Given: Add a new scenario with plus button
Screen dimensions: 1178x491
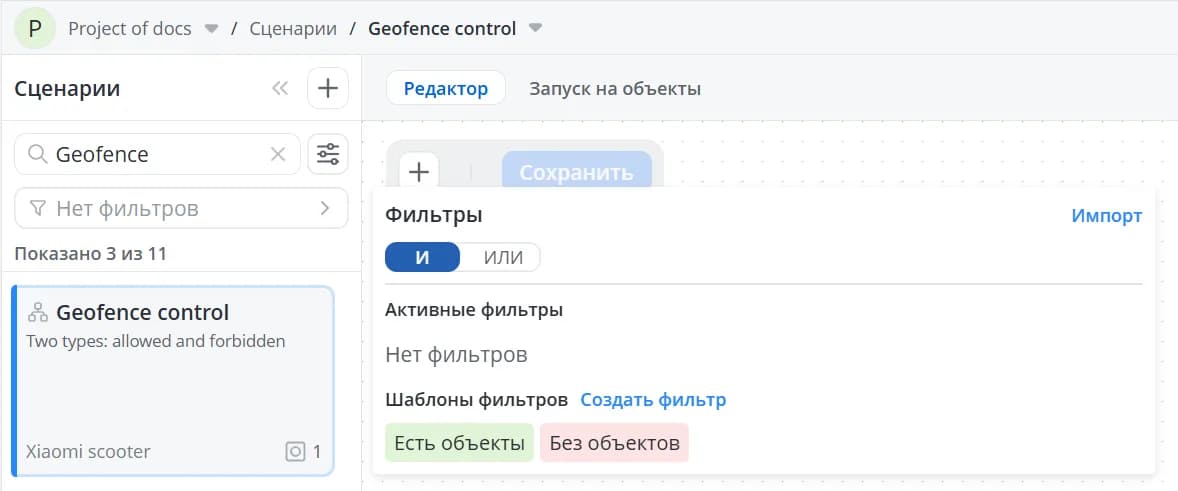Looking at the screenshot, I should point(328,89).
